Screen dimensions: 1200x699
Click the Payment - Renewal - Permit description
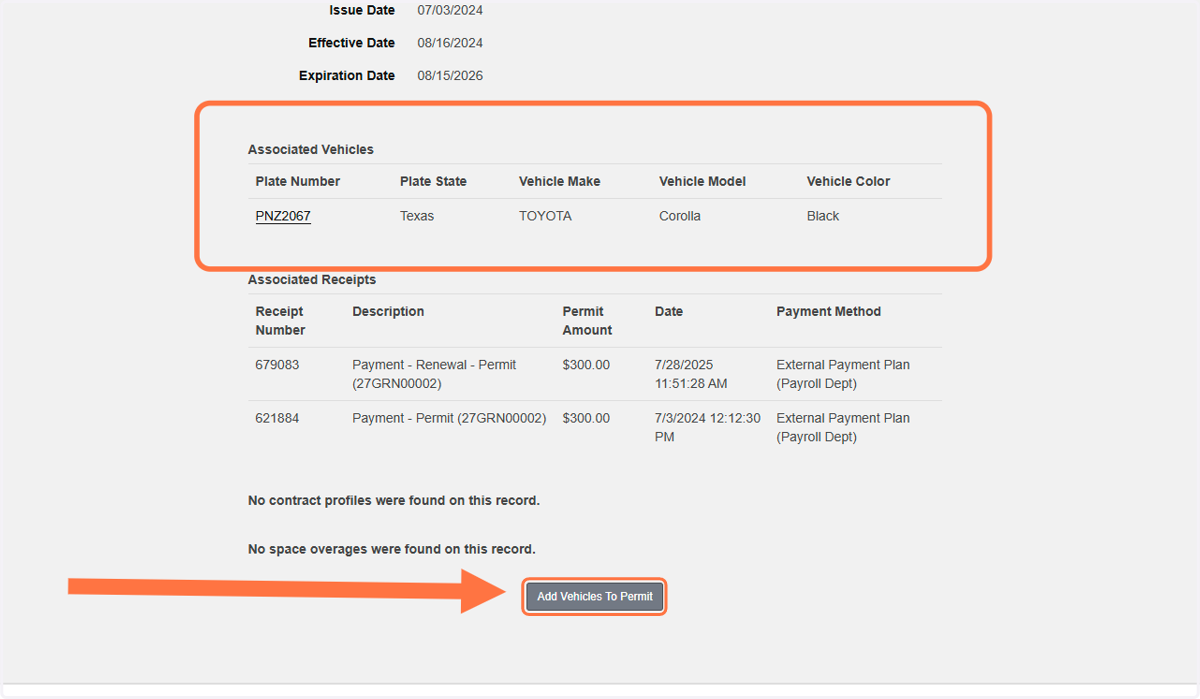(434, 374)
